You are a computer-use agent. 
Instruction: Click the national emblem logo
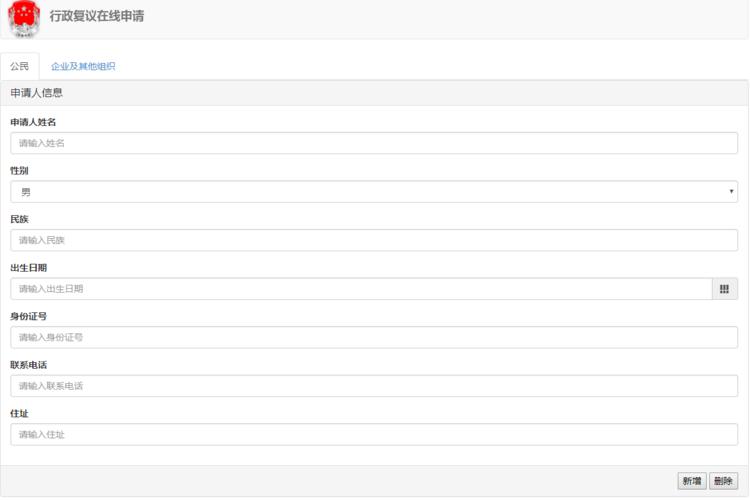click(x=23, y=19)
